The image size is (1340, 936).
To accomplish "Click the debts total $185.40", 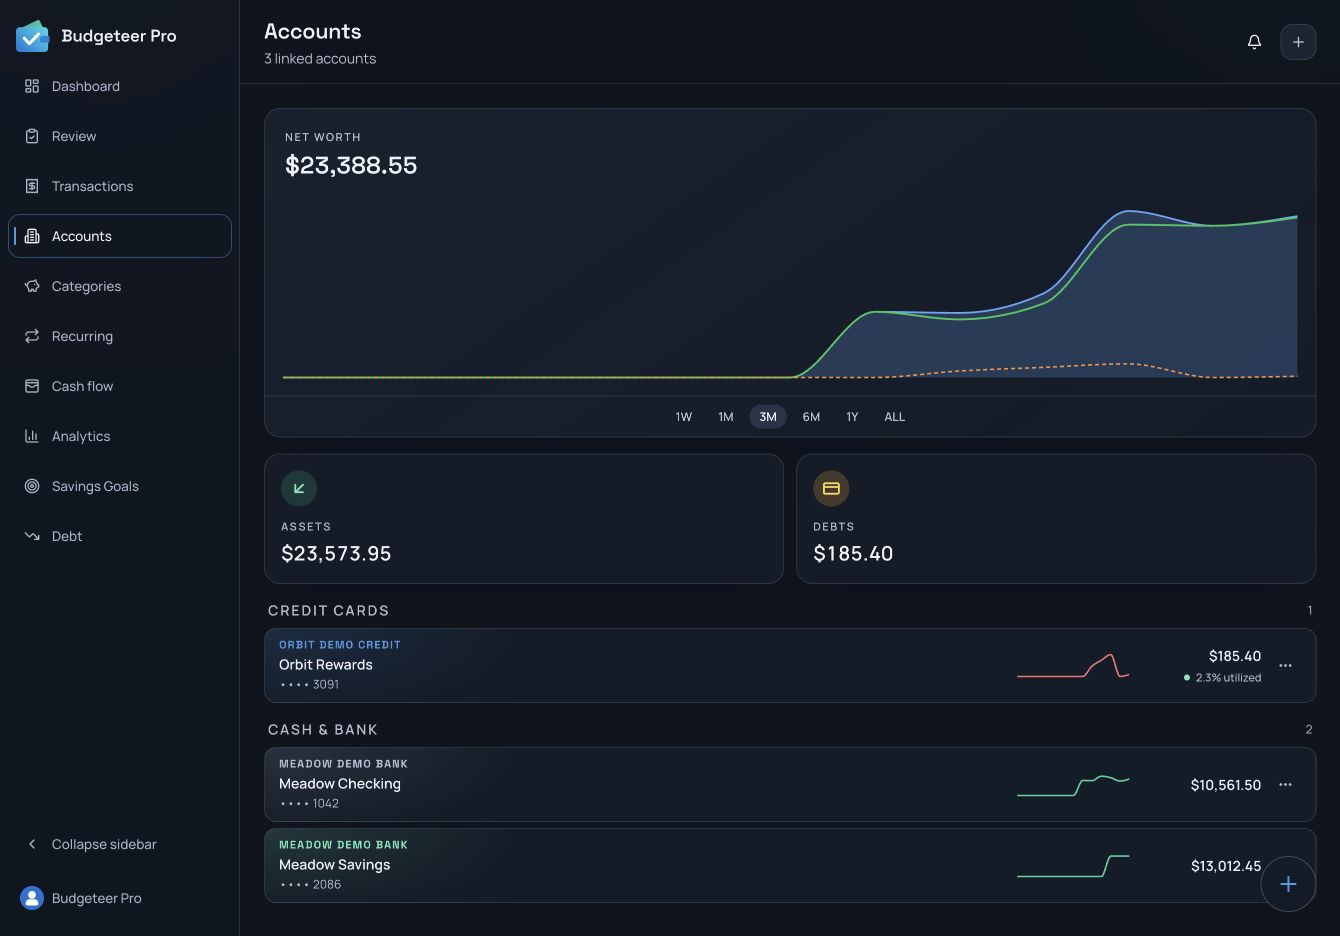I will (x=853, y=554).
